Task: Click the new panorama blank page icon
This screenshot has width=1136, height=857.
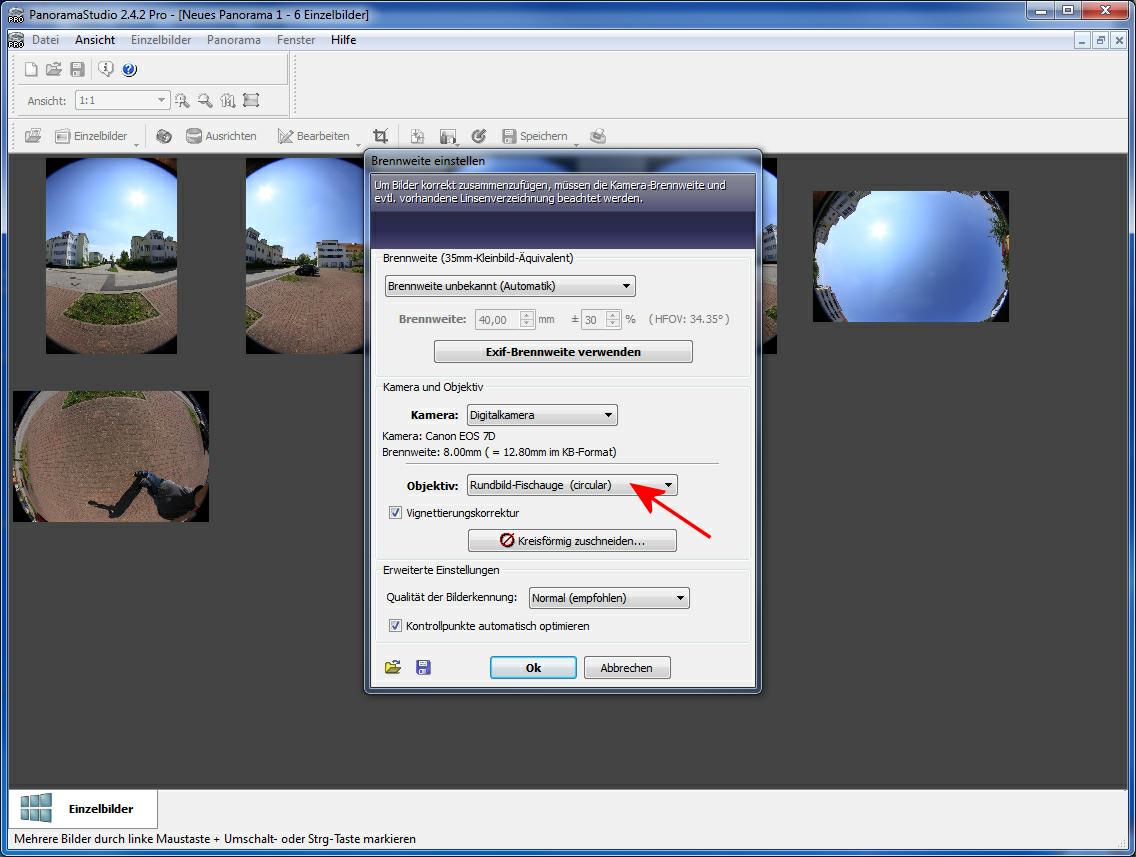Action: point(31,70)
